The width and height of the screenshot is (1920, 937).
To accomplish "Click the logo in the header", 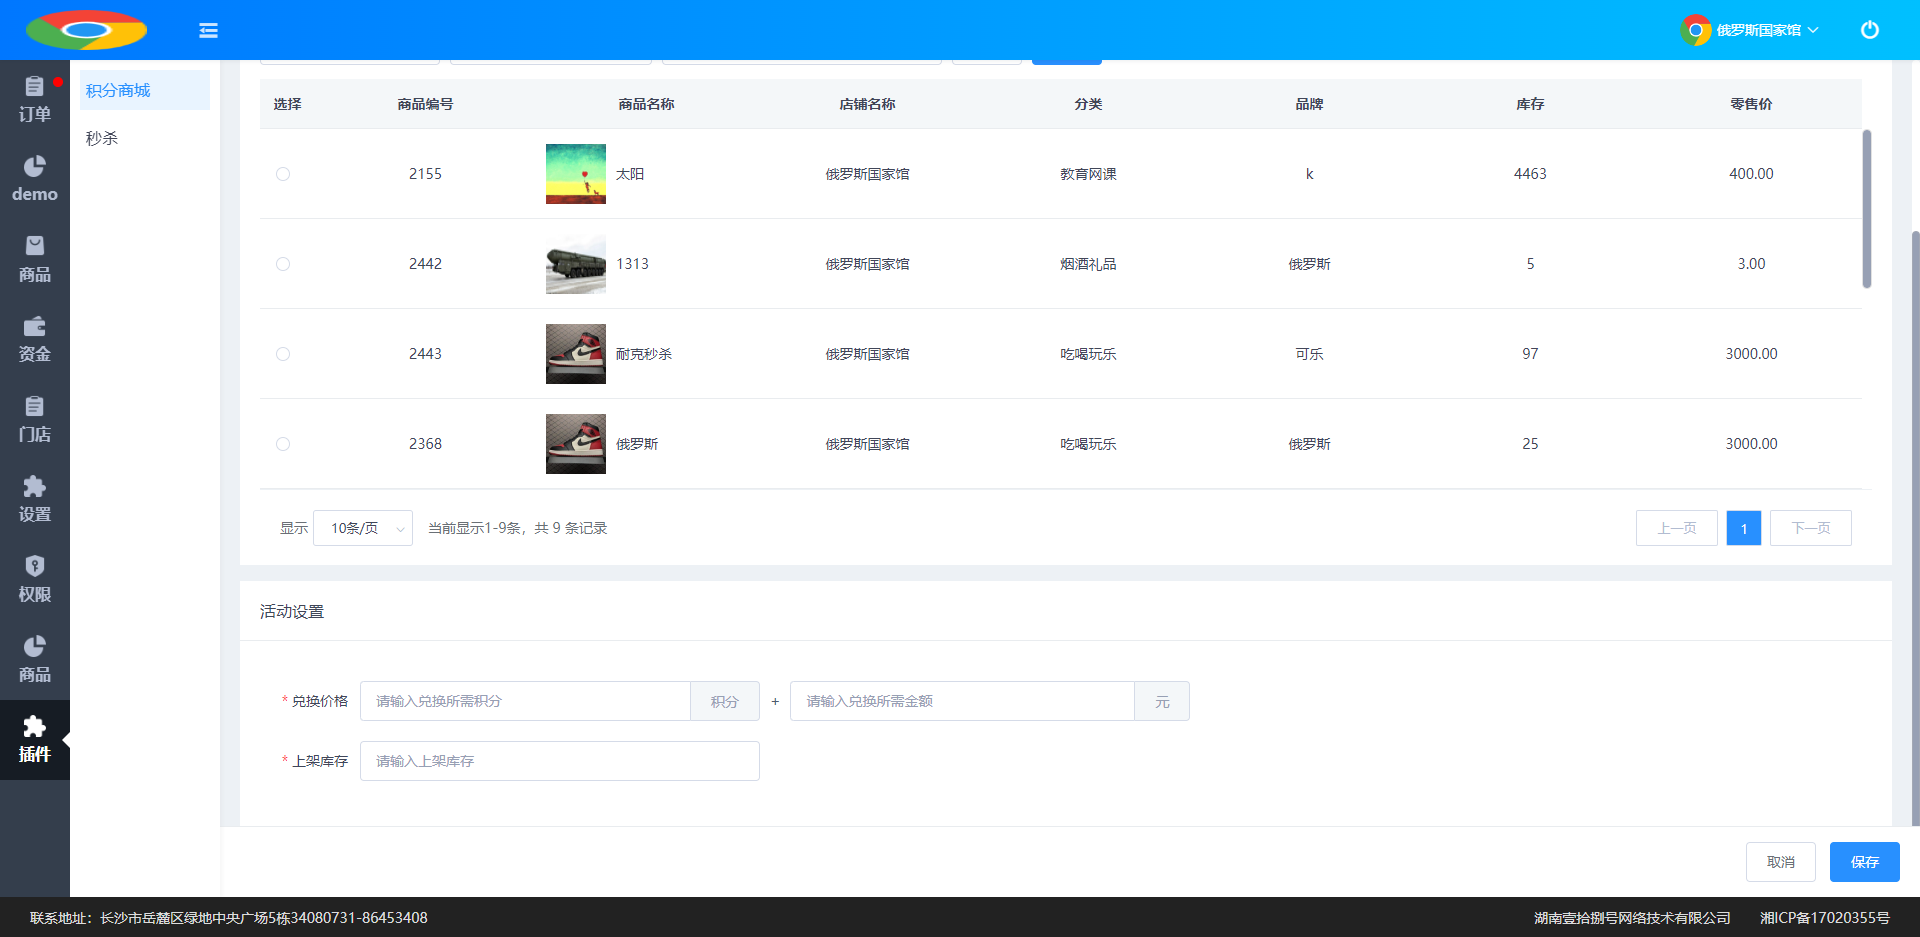I will point(86,30).
